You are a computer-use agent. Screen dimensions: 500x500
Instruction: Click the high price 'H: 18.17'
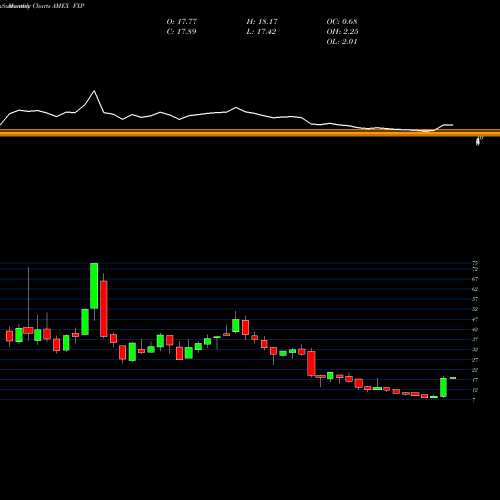(262, 22)
